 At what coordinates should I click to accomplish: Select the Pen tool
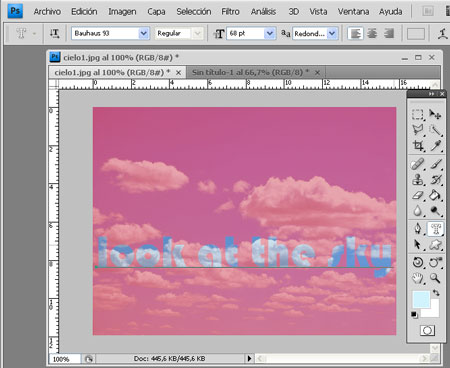click(417, 229)
